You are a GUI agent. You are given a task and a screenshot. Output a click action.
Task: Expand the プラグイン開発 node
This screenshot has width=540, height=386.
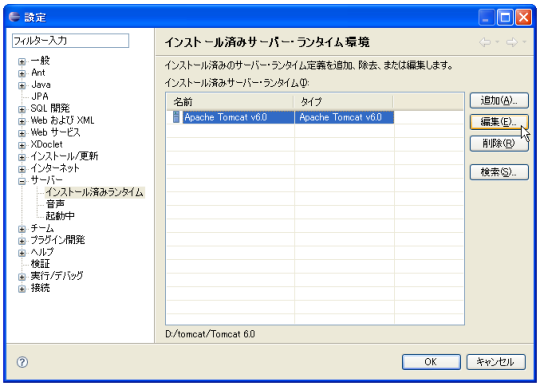(22, 241)
